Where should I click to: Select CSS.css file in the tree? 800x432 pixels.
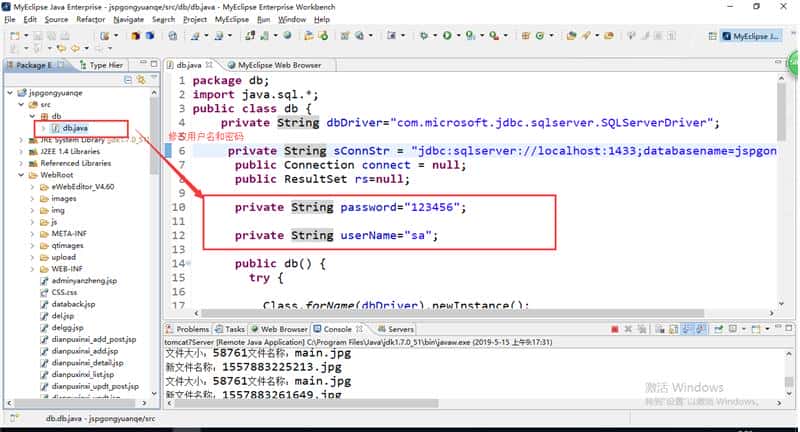pyautogui.click(x=59, y=292)
